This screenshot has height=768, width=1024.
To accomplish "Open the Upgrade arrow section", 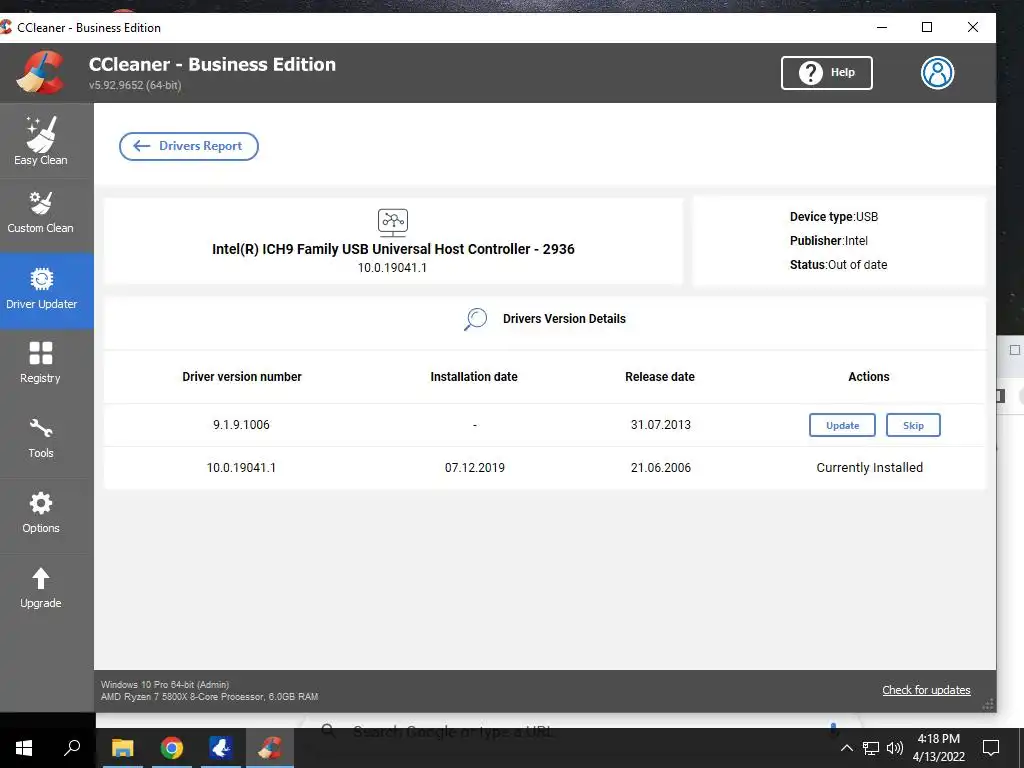I will click(40, 588).
